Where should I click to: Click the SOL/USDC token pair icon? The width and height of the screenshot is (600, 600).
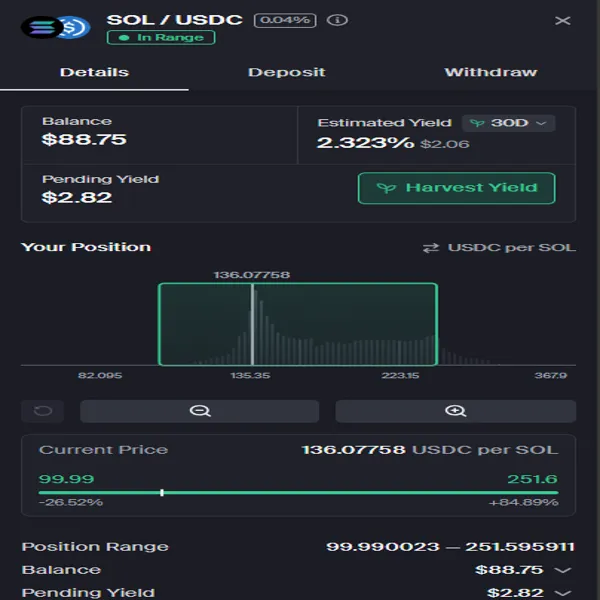[x=55, y=27]
